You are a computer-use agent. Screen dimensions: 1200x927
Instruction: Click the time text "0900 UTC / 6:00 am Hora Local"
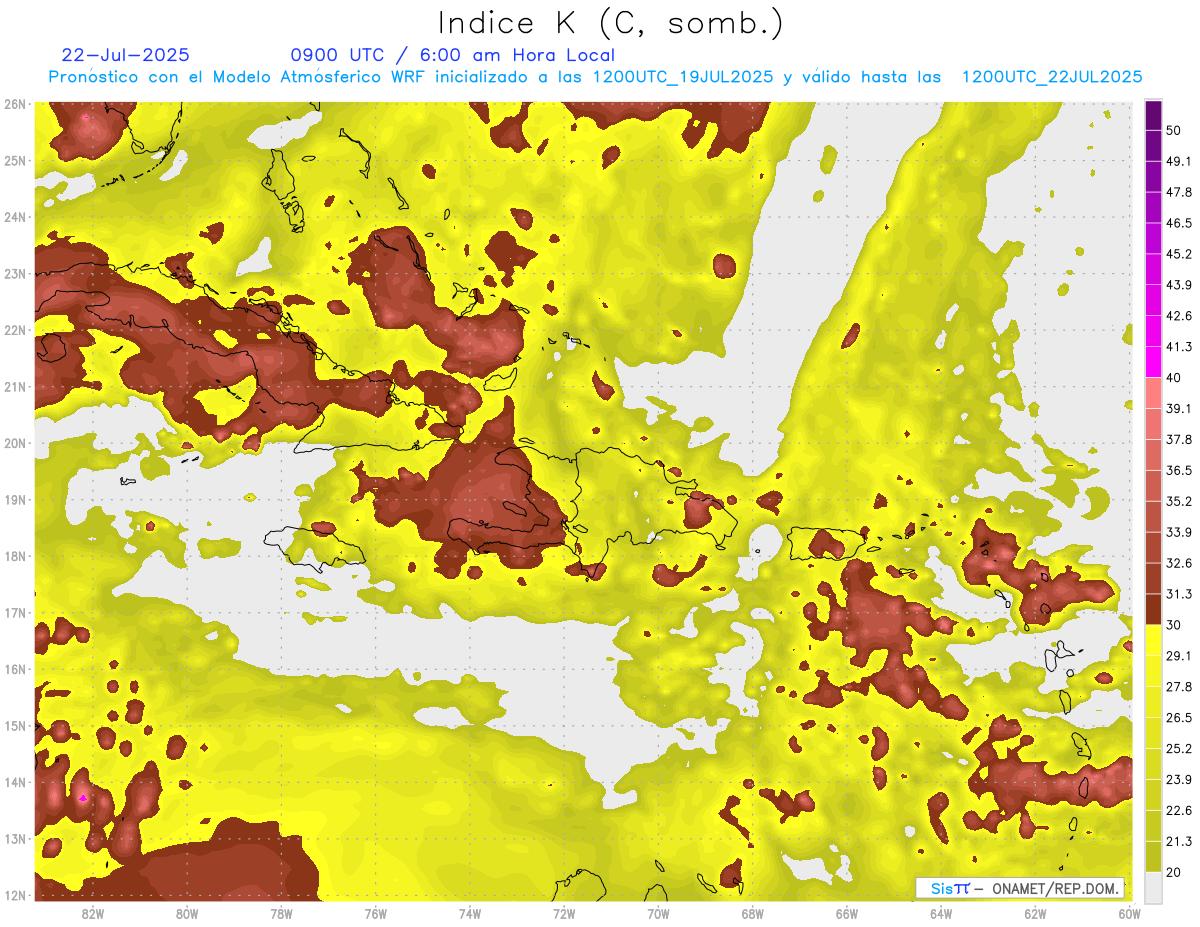[x=452, y=55]
